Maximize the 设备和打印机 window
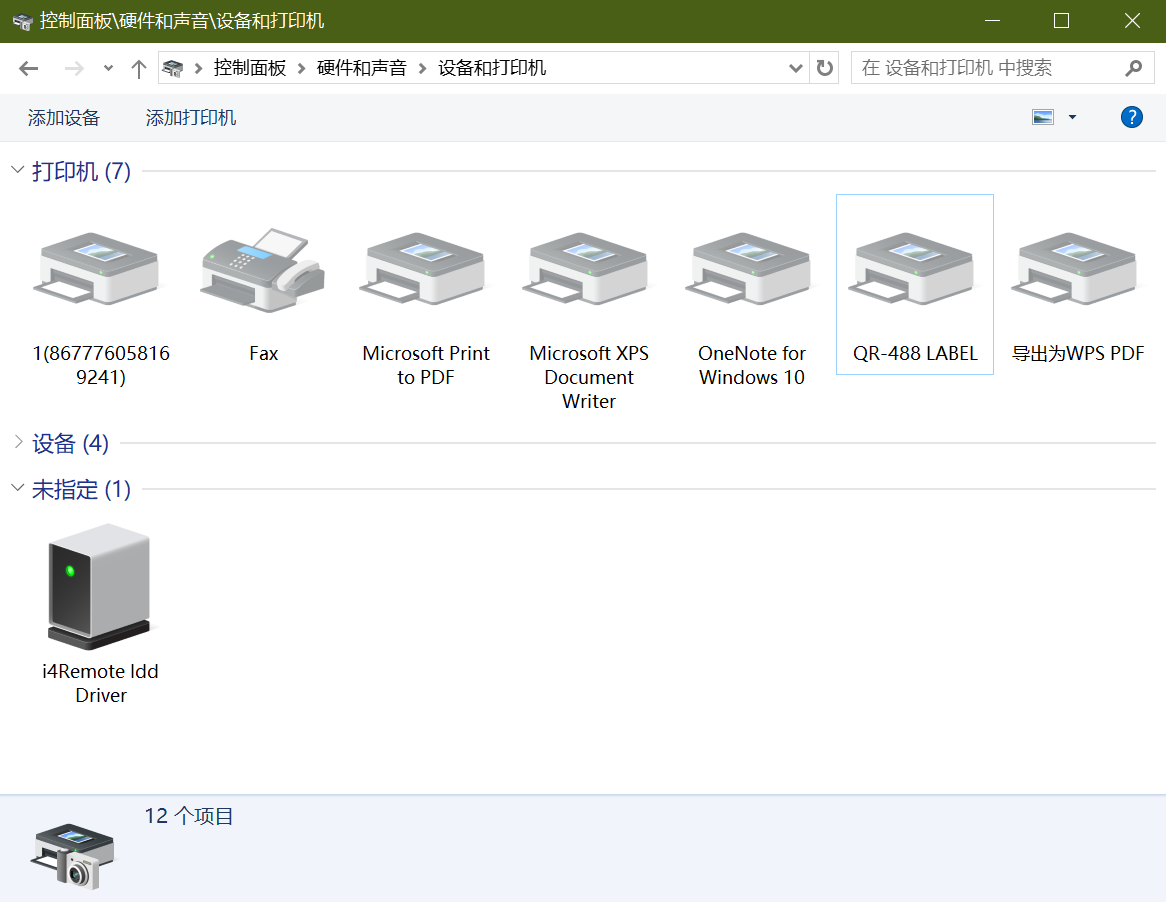Viewport: 1166px width, 902px height. 1061,21
